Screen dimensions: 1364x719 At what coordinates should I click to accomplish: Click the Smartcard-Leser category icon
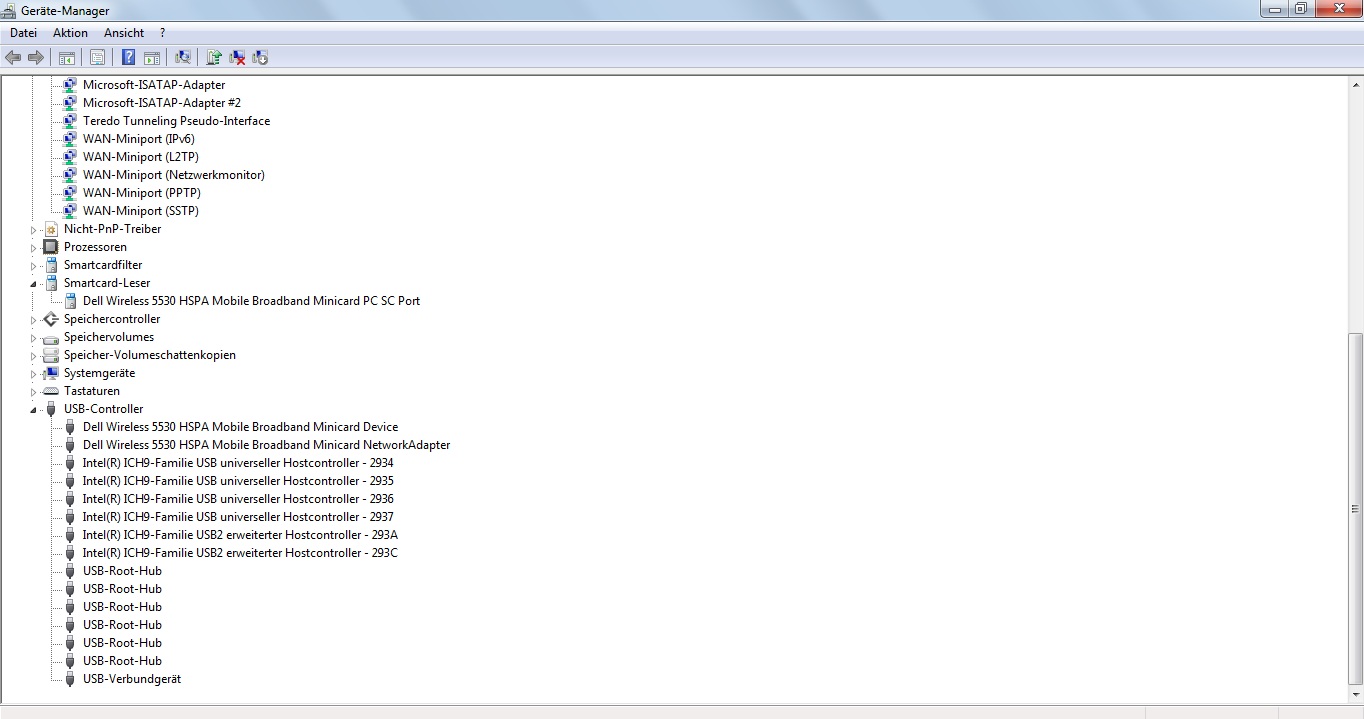pyautogui.click(x=51, y=282)
